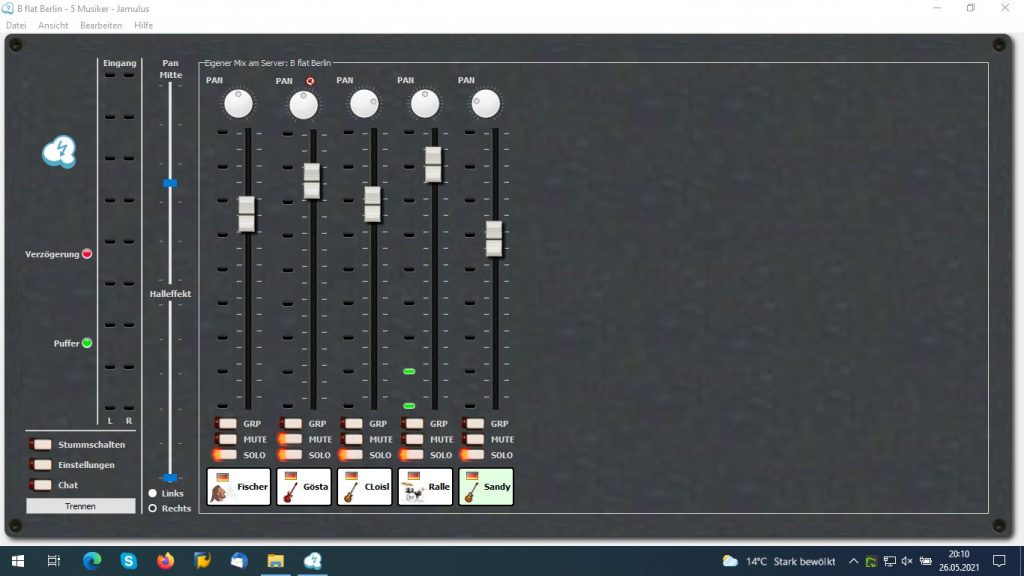Viewport: 1024px width, 576px height.
Task: Toggle GRP on the Ralle channel
Action: [x=413, y=423]
